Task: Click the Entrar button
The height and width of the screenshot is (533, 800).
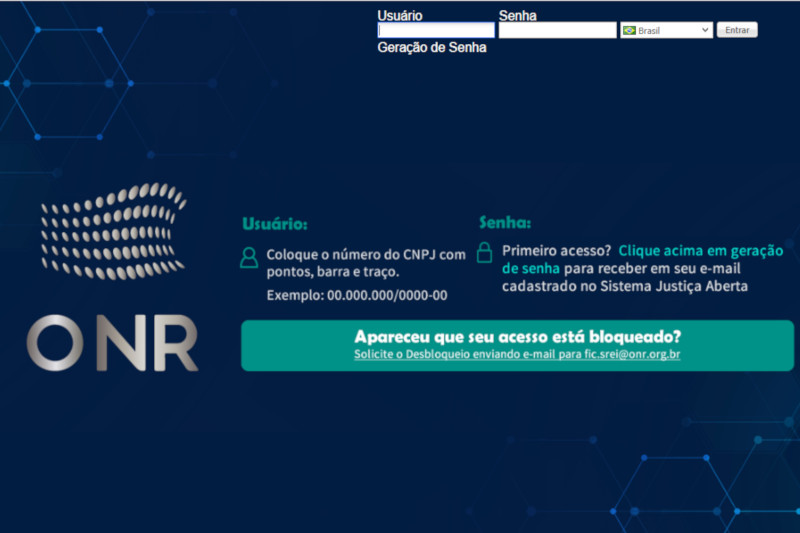Action: [737, 30]
